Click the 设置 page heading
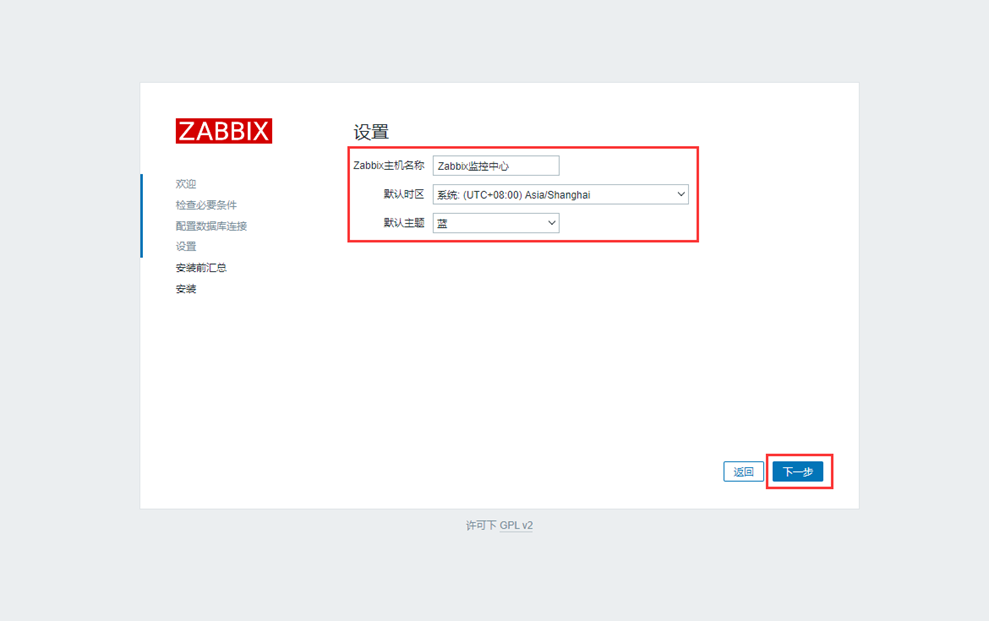This screenshot has height=621, width=989. [x=371, y=132]
